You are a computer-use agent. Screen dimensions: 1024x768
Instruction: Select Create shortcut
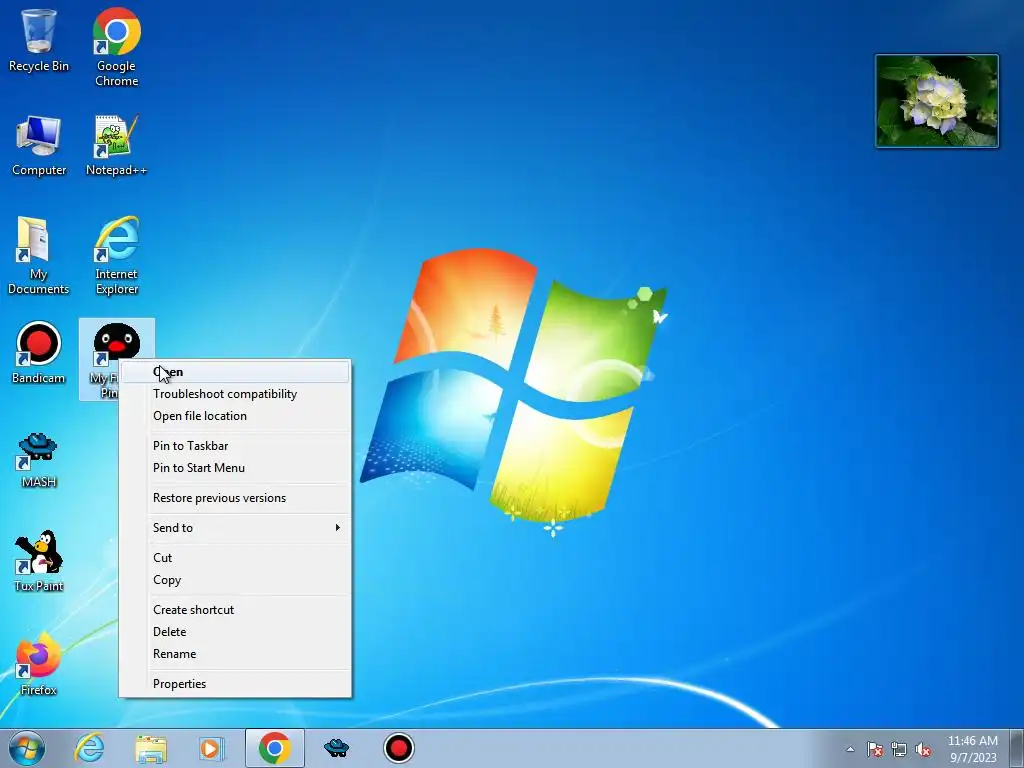tap(236, 610)
